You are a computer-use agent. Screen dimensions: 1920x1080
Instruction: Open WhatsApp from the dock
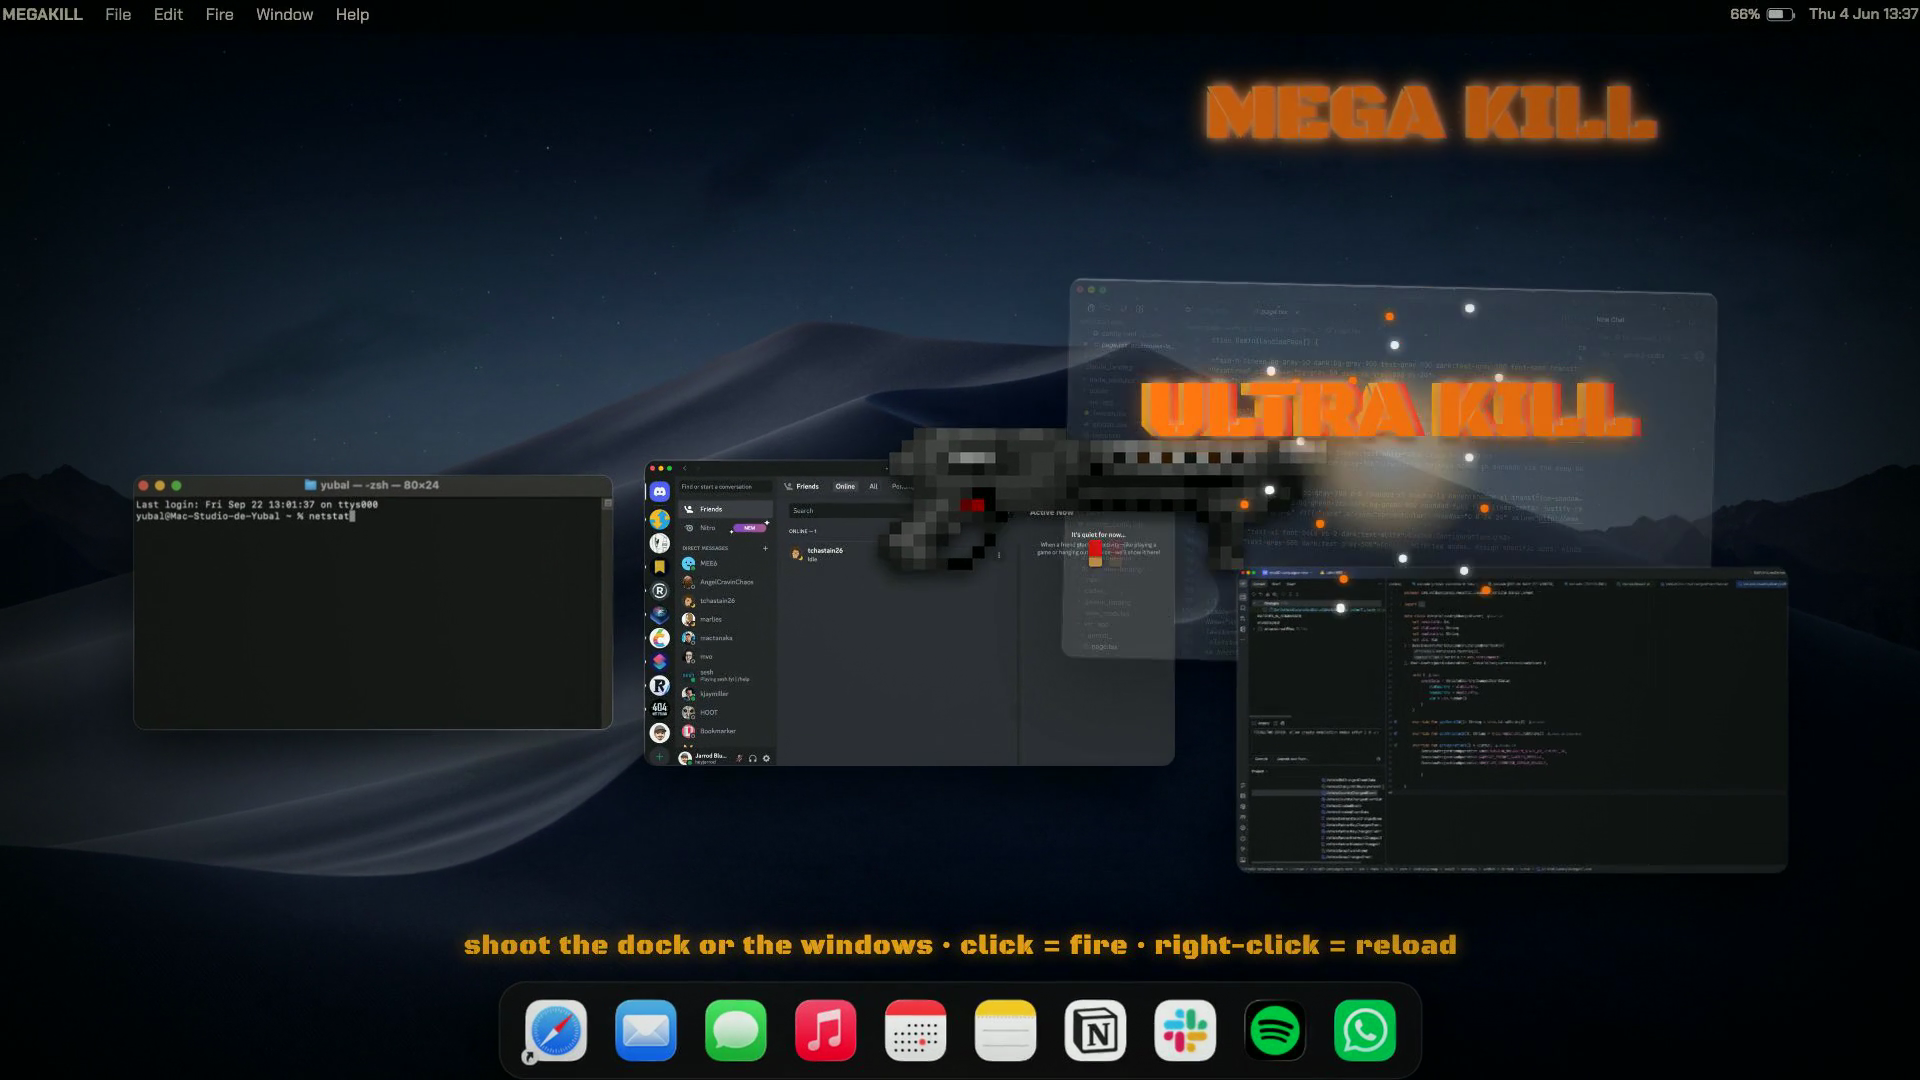1365,1030
